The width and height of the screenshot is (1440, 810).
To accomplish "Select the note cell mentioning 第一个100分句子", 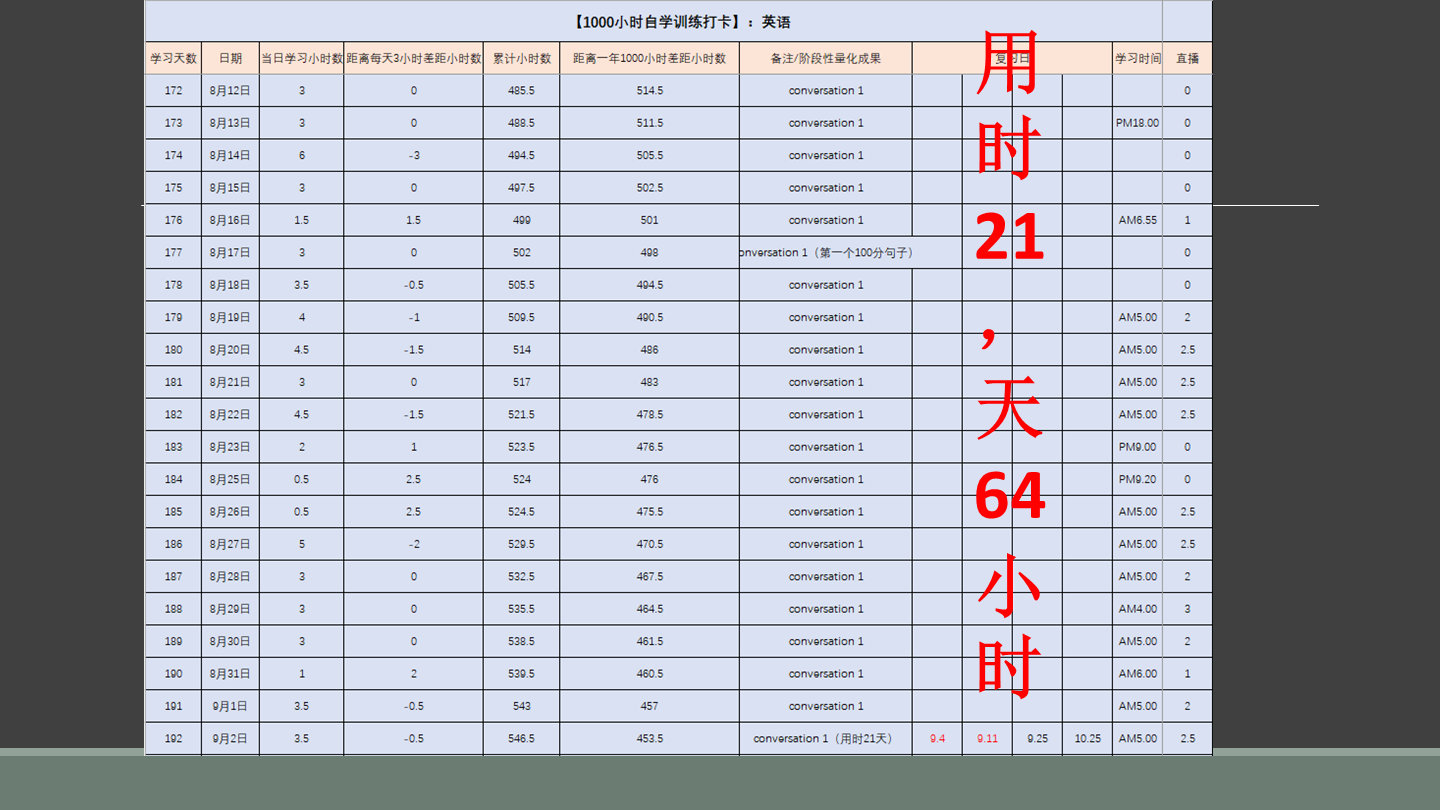I will (826, 253).
